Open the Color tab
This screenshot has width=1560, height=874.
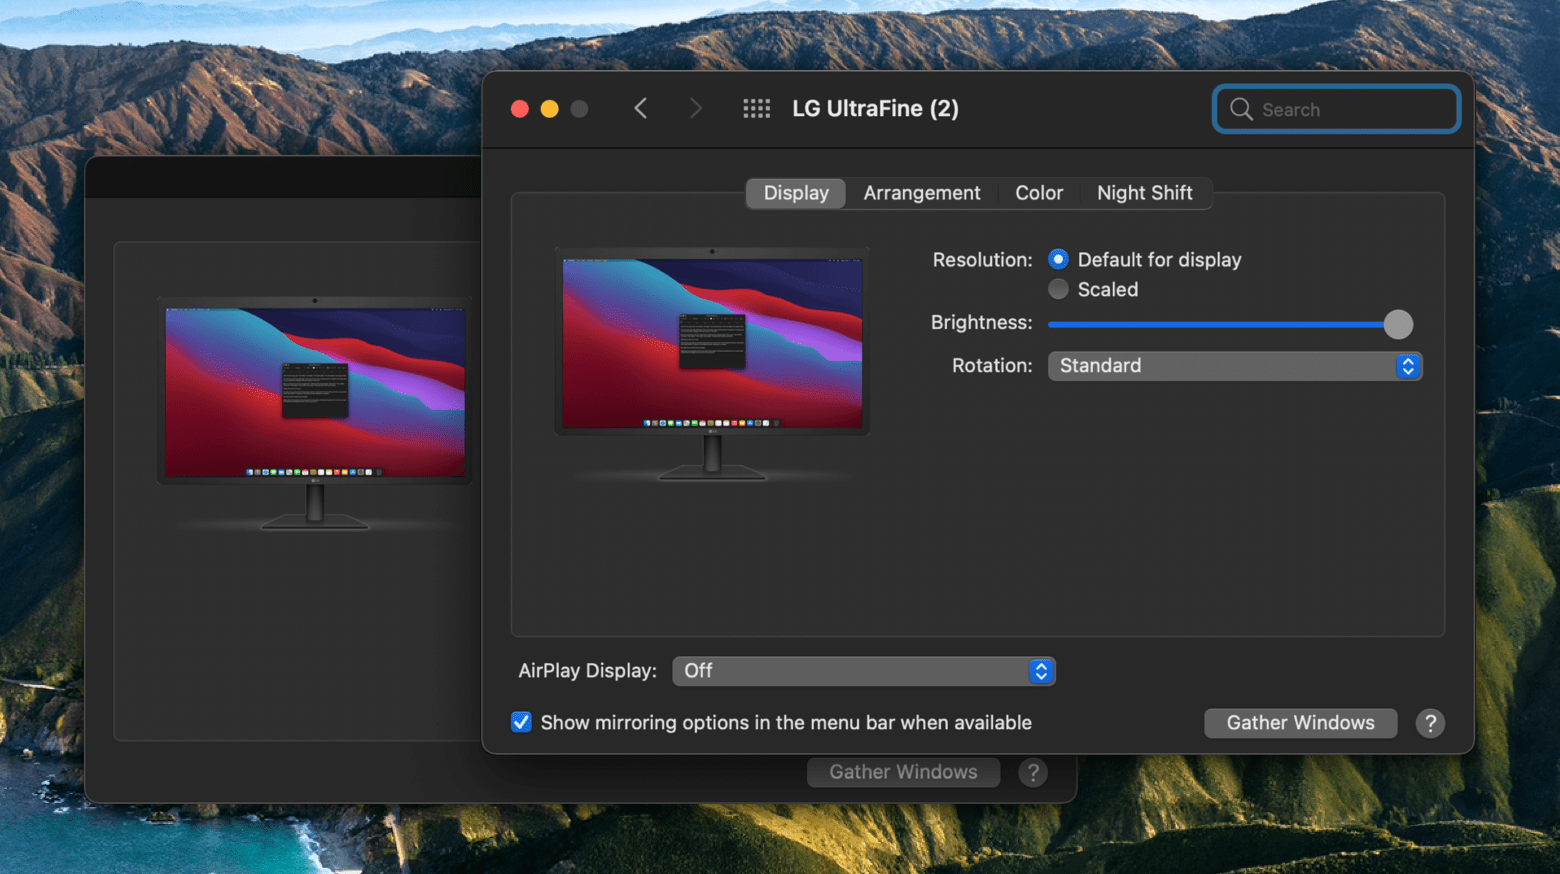point(1039,193)
